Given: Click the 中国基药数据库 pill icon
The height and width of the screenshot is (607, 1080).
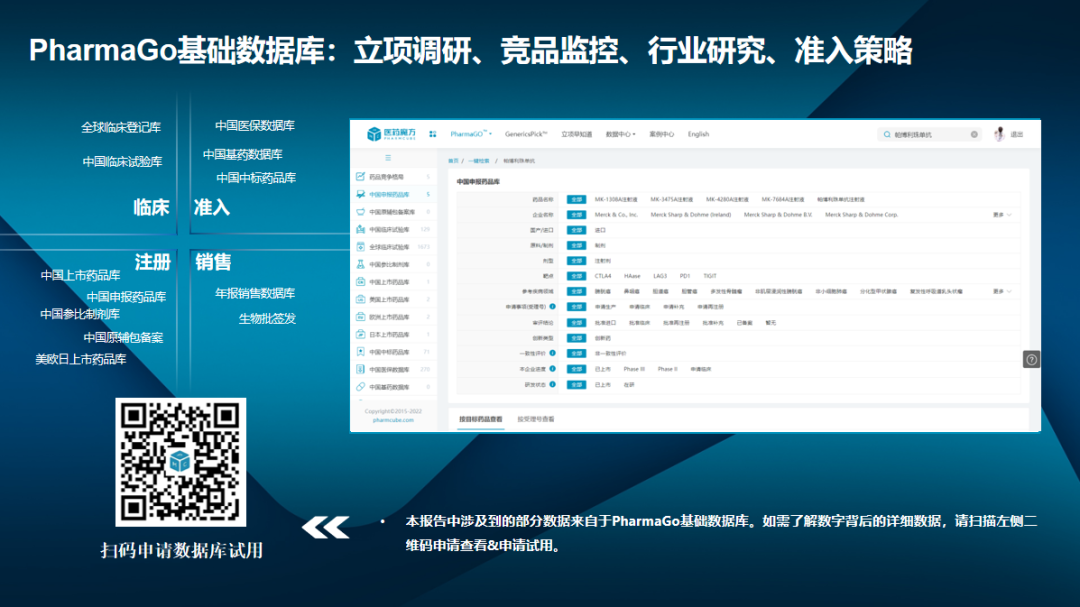Looking at the screenshot, I should 360,387.
